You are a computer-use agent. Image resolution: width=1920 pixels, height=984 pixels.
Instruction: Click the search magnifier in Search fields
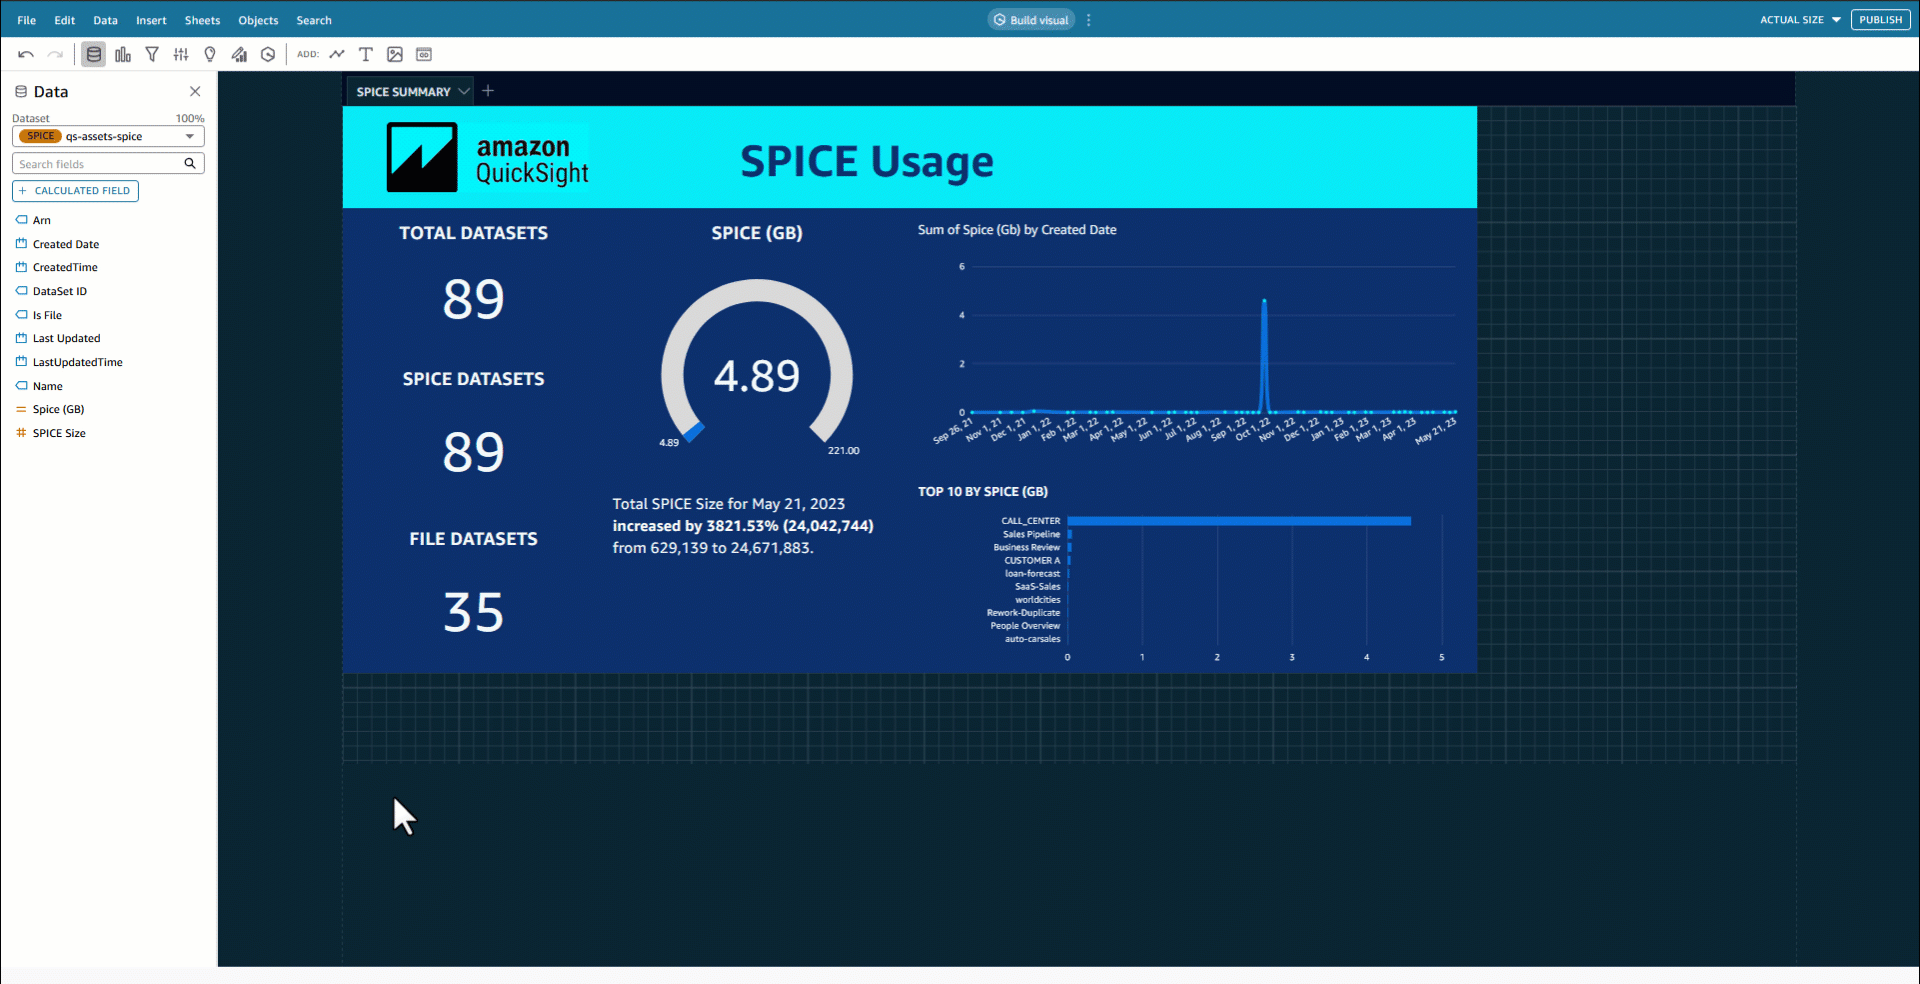coord(190,164)
